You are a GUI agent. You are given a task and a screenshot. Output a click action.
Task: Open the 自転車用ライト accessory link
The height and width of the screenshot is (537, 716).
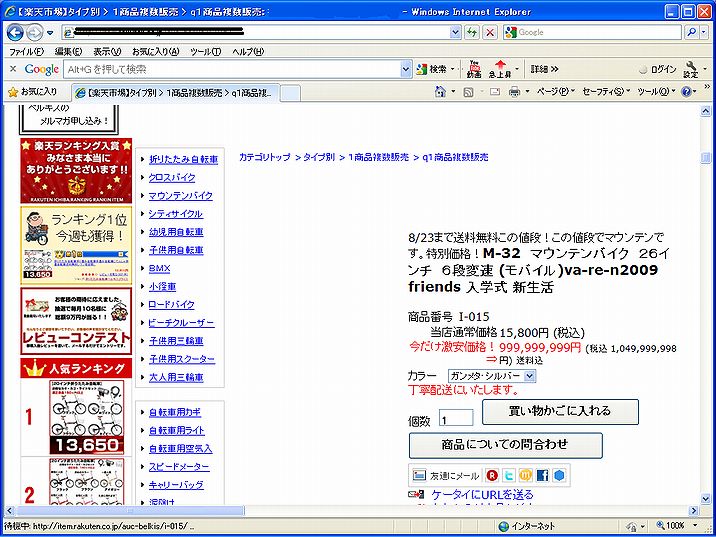[177, 430]
